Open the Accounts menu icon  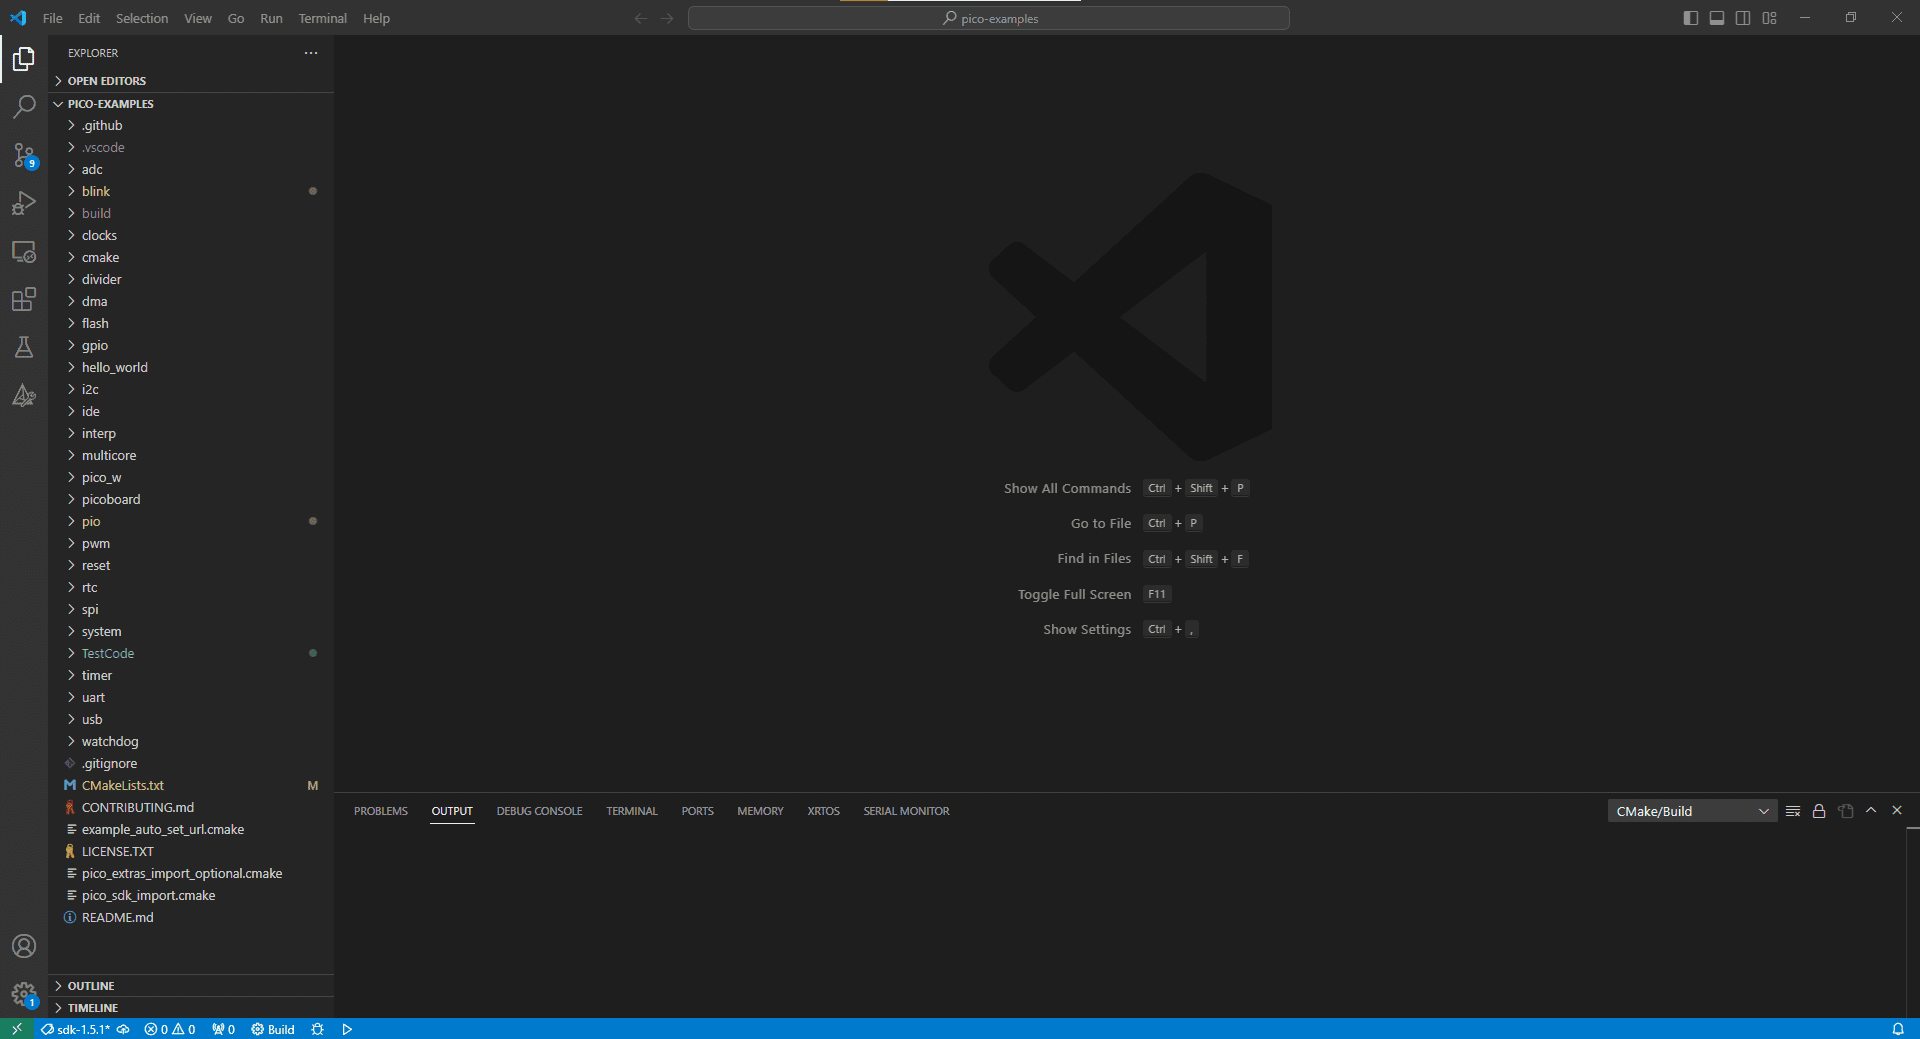24,946
